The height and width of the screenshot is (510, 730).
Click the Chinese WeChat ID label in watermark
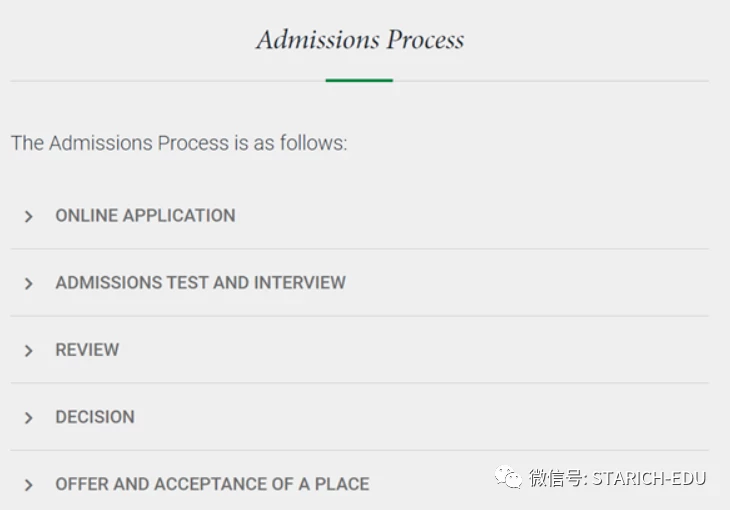[x=557, y=478]
